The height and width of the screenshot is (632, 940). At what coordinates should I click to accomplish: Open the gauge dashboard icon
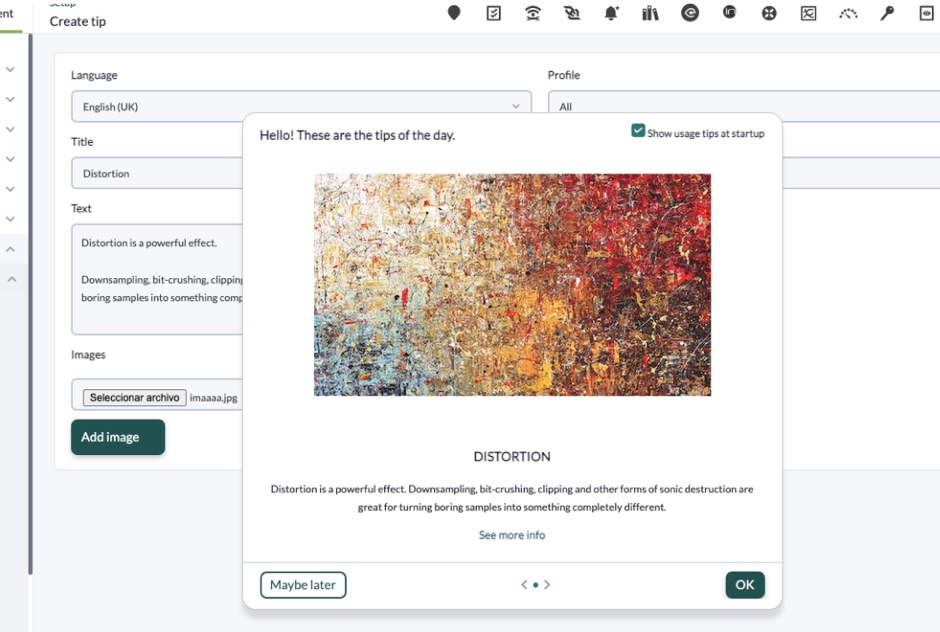(848, 13)
